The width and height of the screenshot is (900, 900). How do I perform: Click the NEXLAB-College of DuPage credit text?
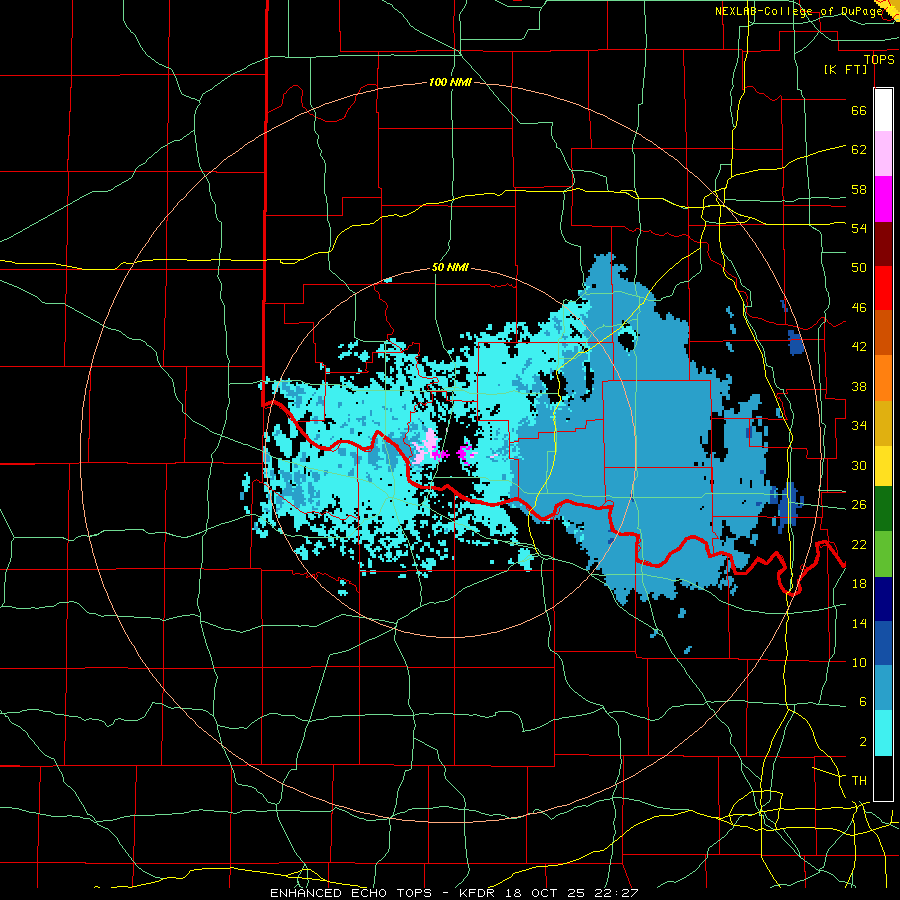click(798, 11)
